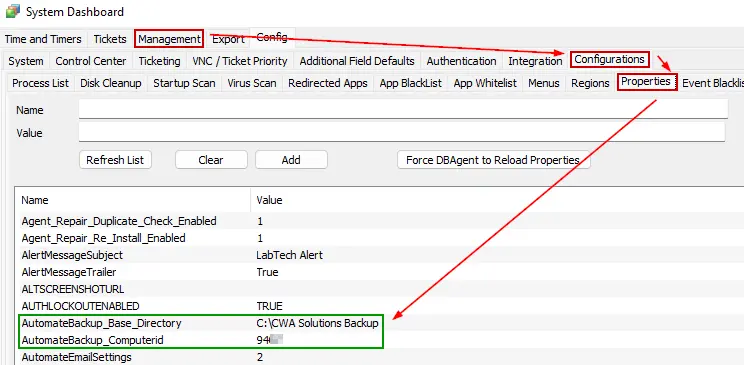Open the Ticketing sub-tab
This screenshot has height=365, width=744.
click(x=159, y=61)
